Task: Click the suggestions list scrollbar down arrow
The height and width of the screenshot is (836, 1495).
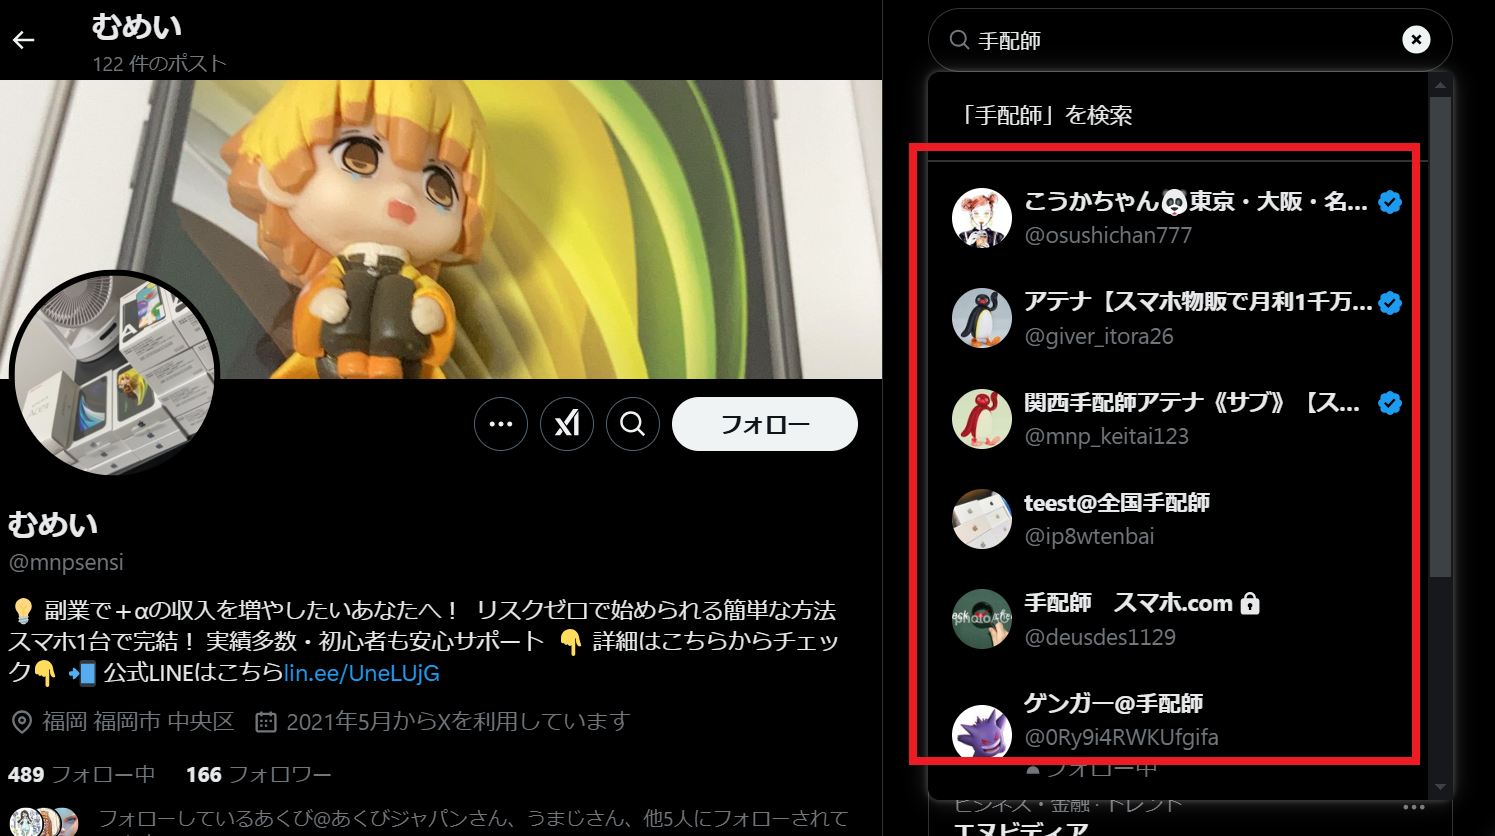Action: (x=1440, y=787)
